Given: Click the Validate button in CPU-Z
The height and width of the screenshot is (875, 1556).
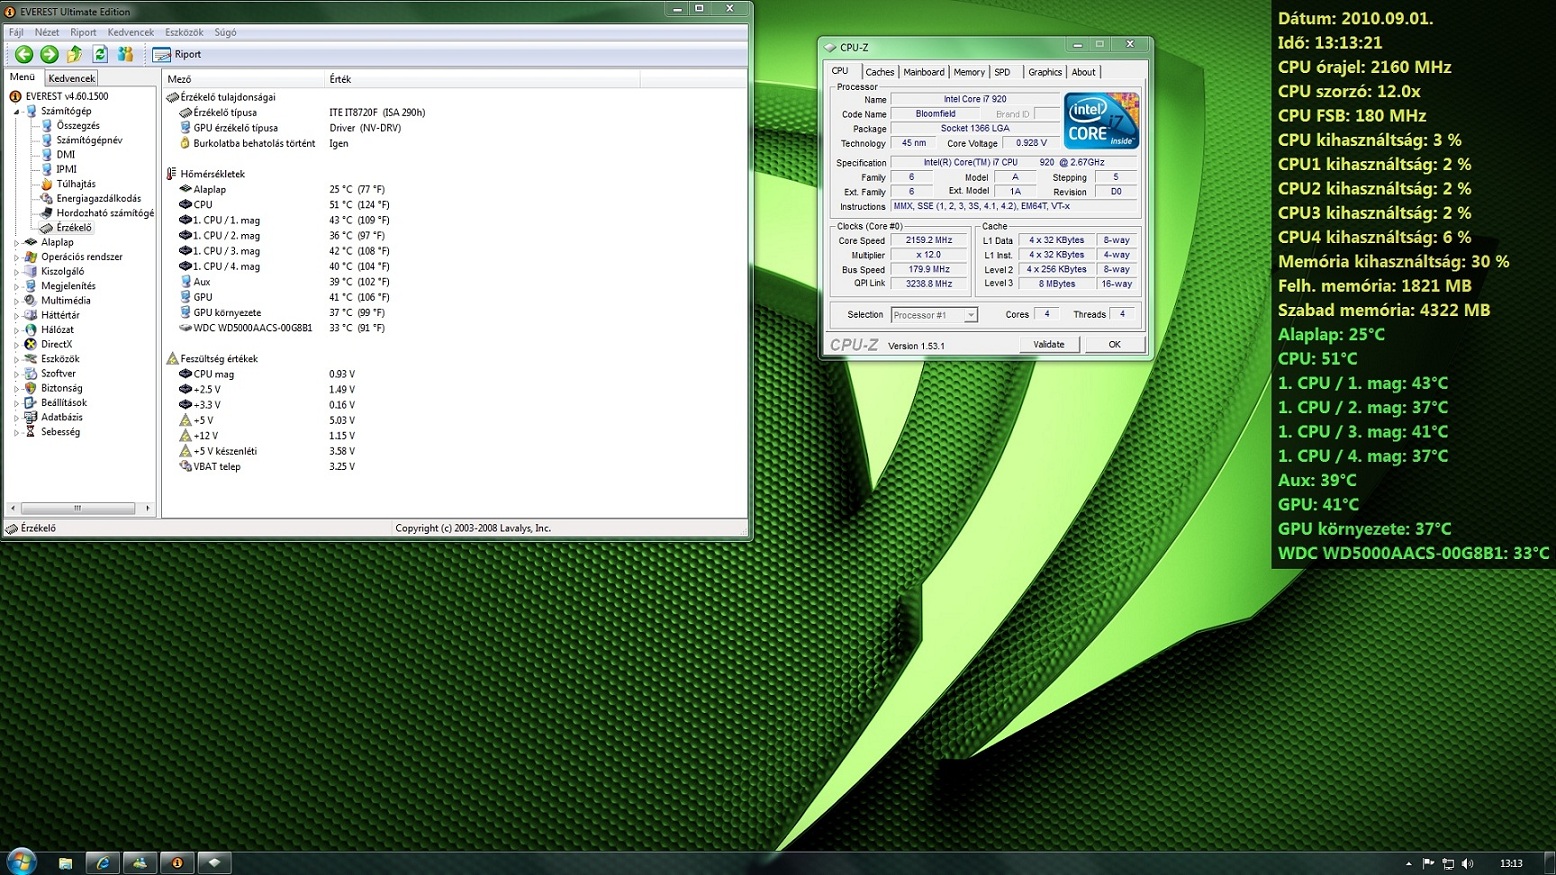Looking at the screenshot, I should point(1049,345).
